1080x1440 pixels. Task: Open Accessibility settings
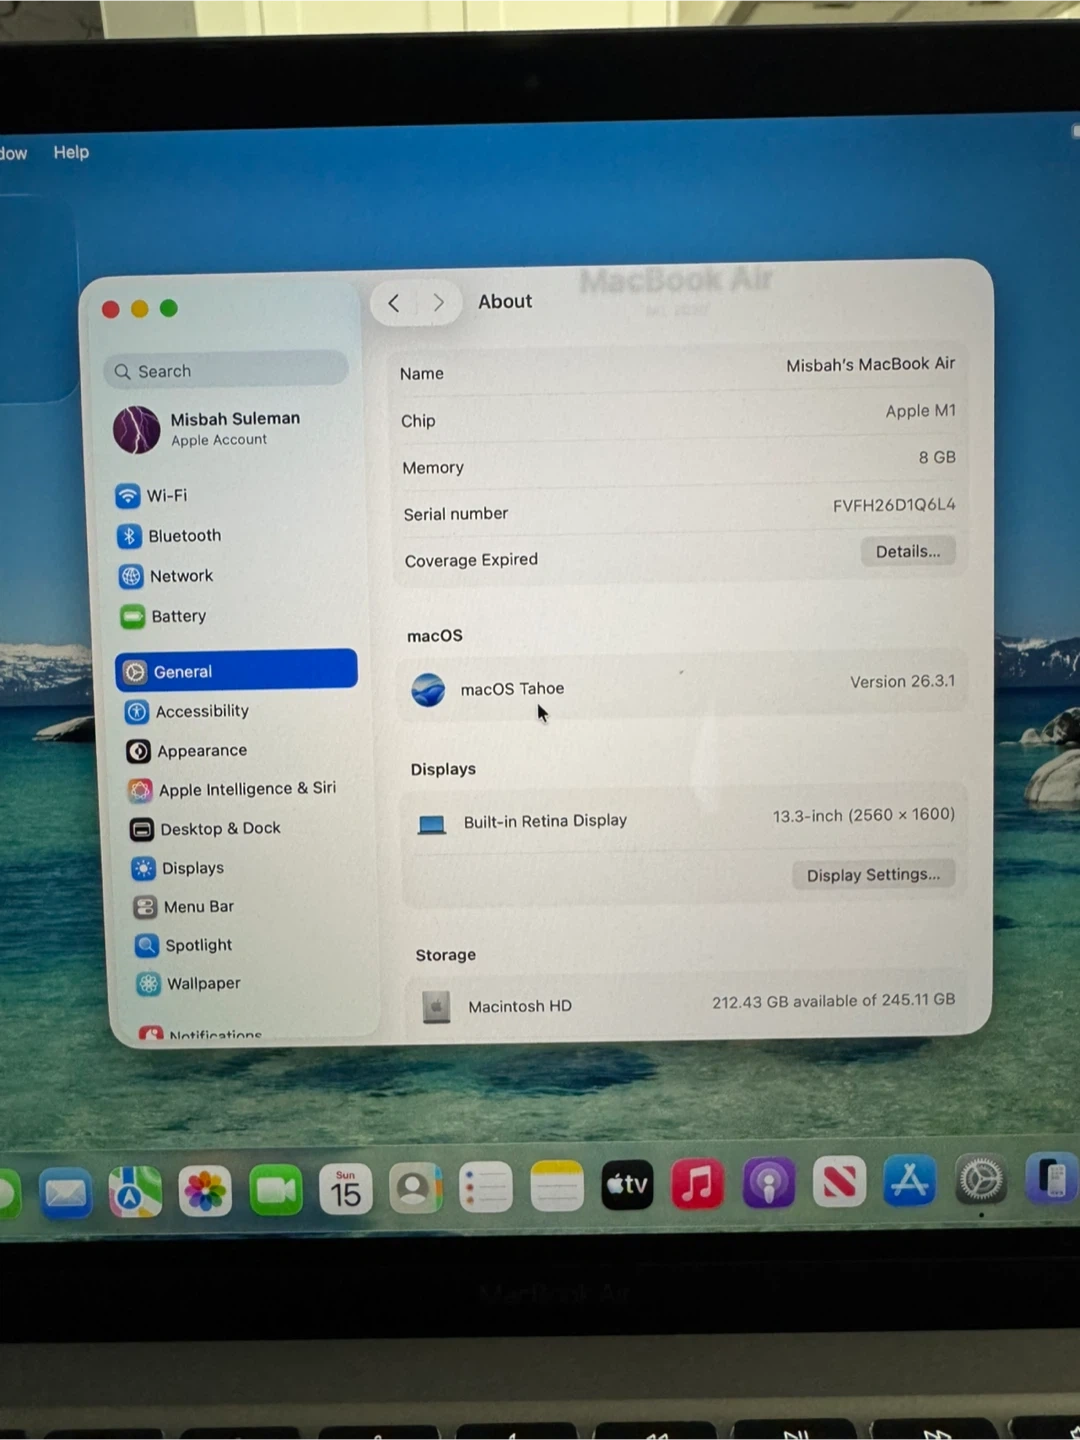201,711
